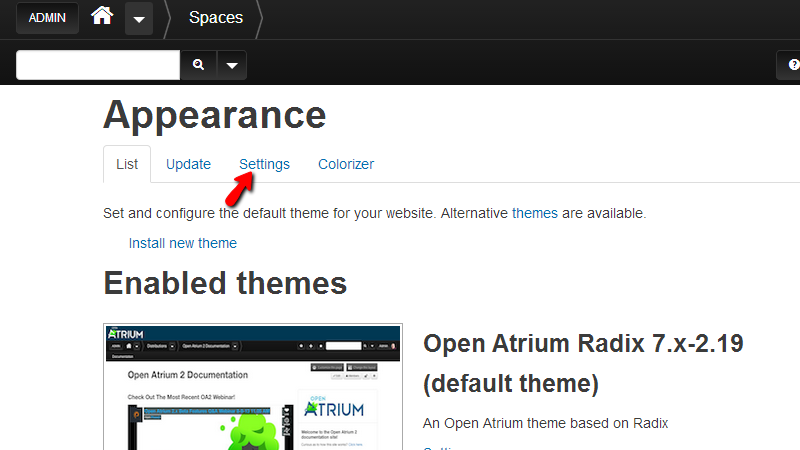Screen dimensions: 800x450
Task: Follow the 'themes' link
Action: [535, 213]
